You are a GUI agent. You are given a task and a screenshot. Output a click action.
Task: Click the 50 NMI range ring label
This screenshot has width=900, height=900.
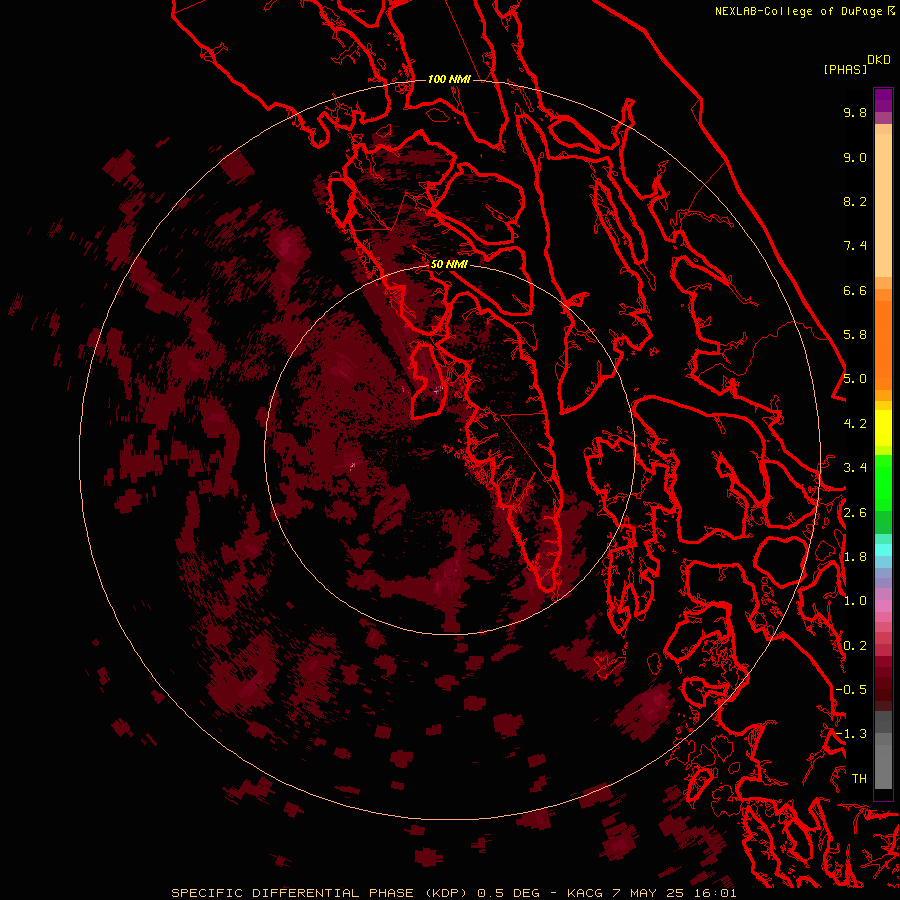(x=449, y=264)
